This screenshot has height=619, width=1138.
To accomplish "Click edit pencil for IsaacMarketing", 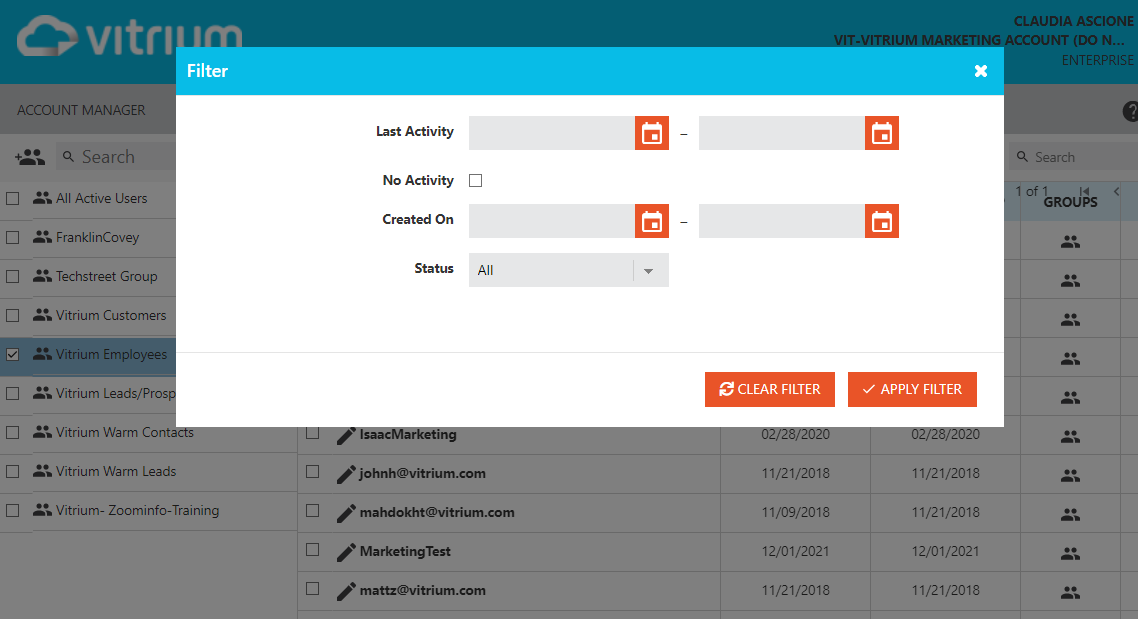I will tap(346, 435).
